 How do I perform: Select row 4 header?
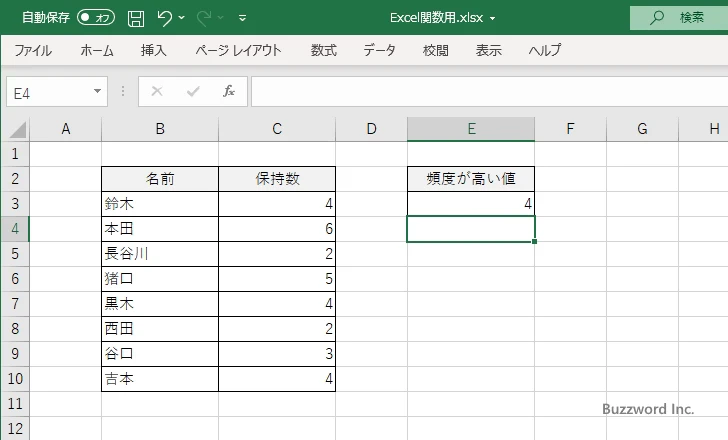point(15,229)
